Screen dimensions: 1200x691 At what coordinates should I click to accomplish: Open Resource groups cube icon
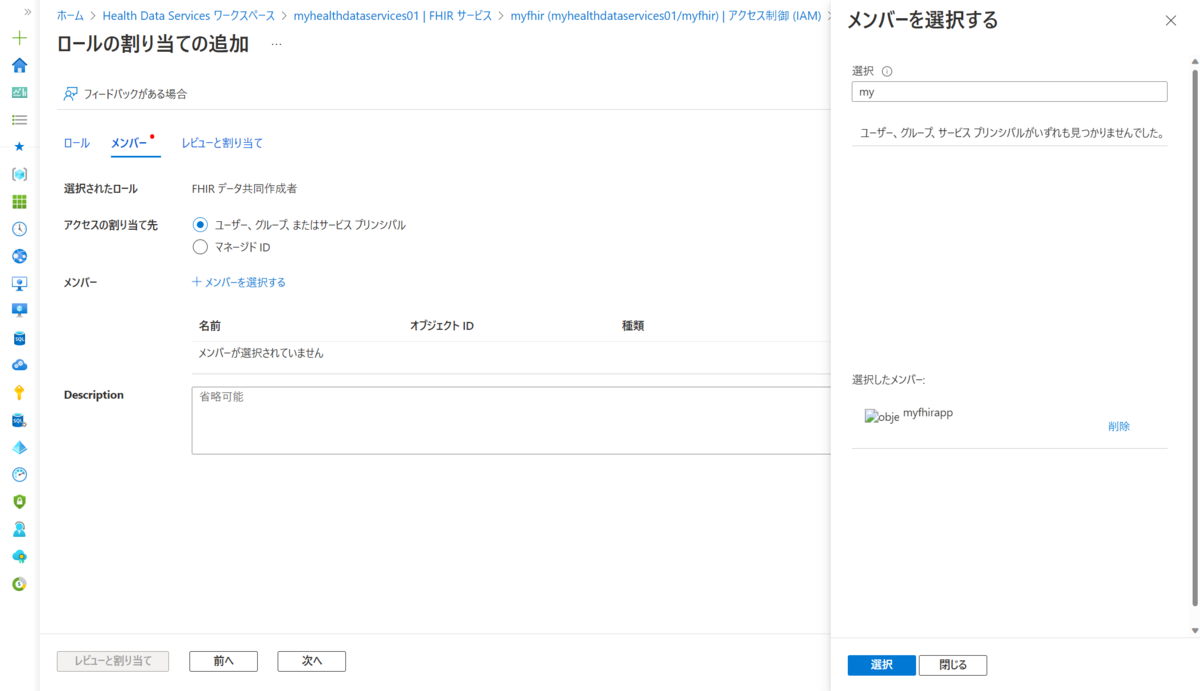point(19,174)
